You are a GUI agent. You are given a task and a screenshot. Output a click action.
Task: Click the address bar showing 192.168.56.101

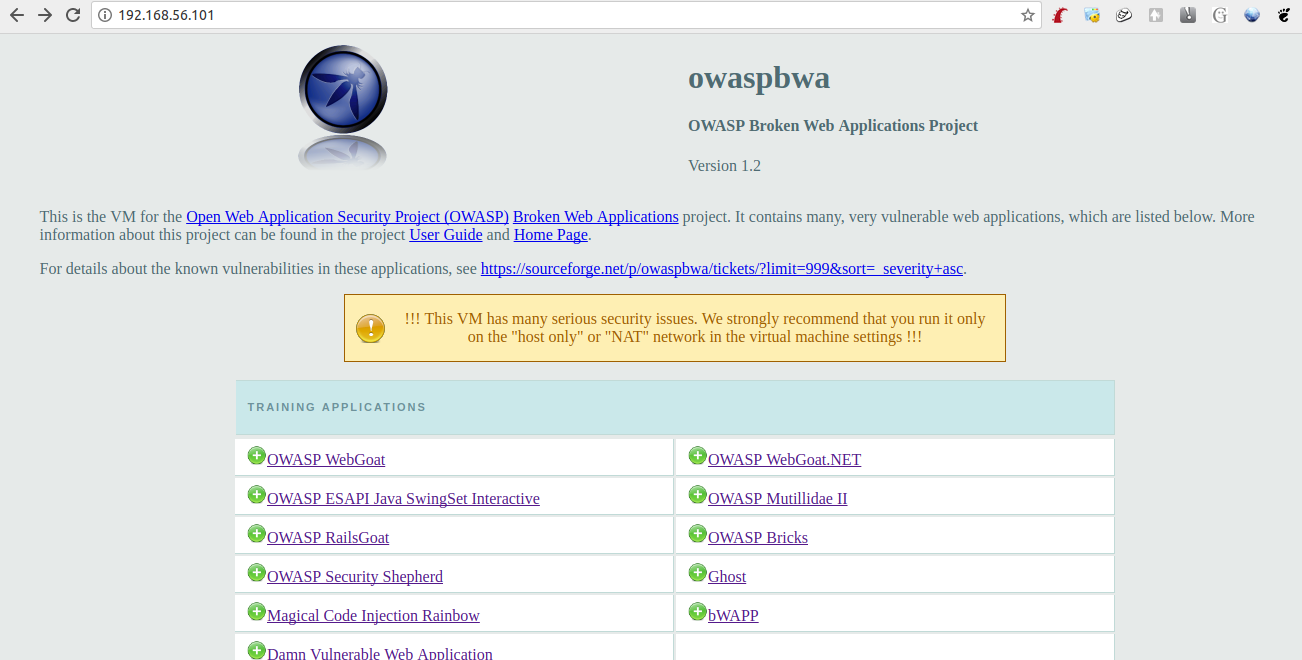tap(565, 15)
